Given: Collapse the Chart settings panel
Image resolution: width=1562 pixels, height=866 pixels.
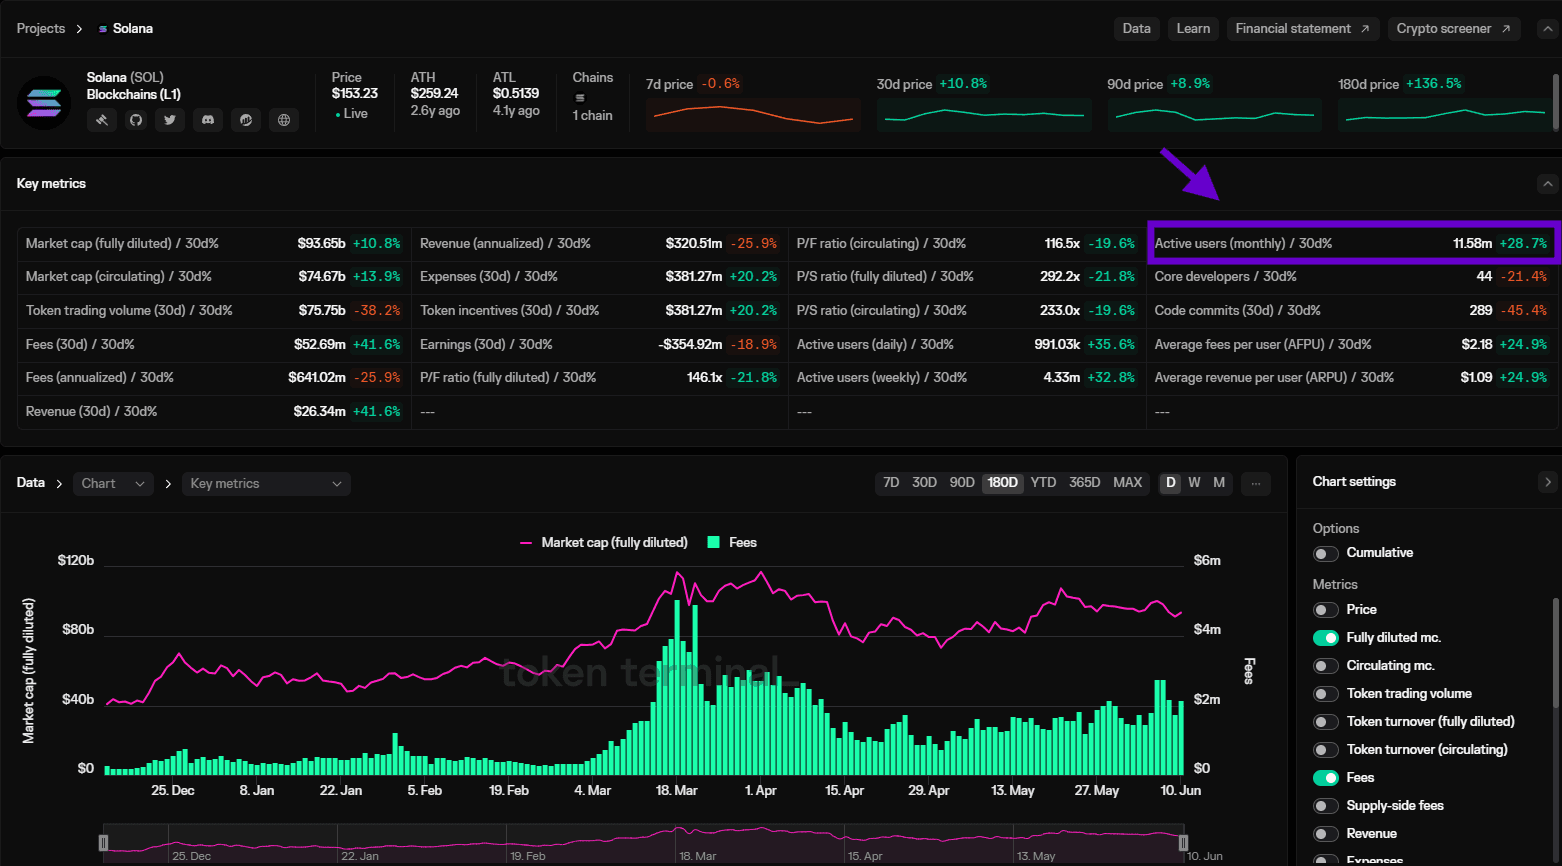Looking at the screenshot, I should (x=1547, y=482).
